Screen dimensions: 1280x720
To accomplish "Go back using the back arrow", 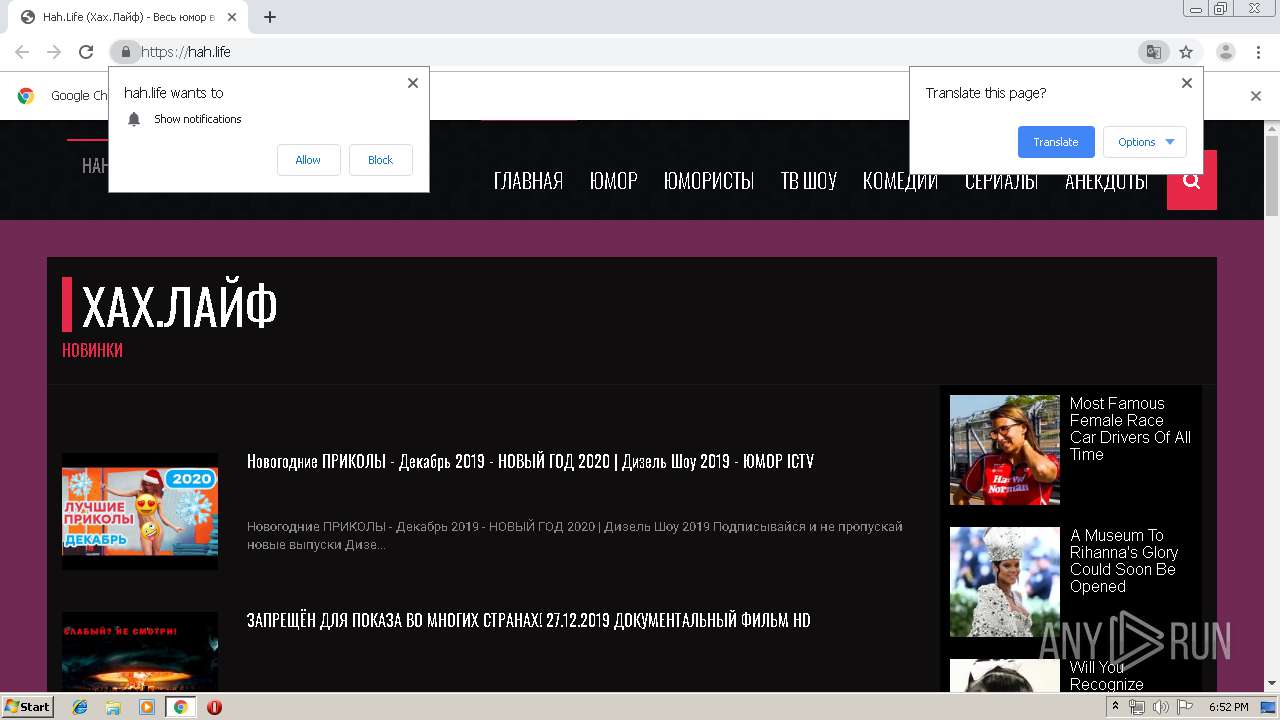I will (22, 52).
